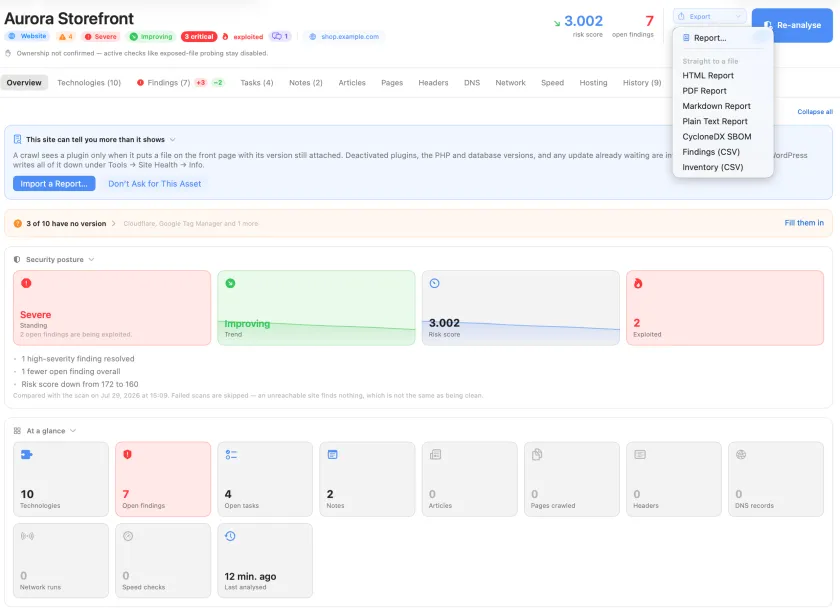Click the orange question icon in version banner
This screenshot has height=612, width=840.
point(18,223)
